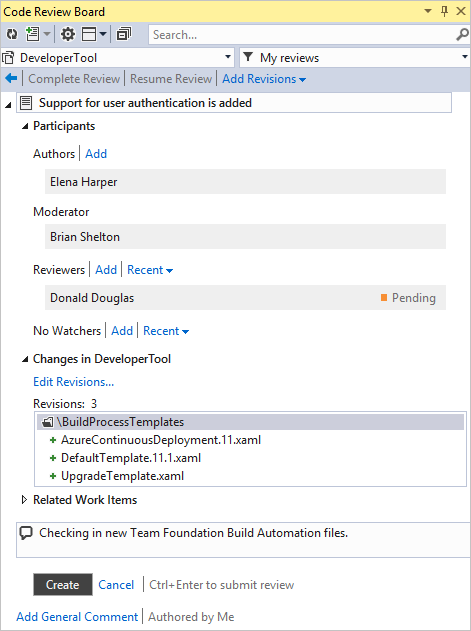Click the Edit Revisions link
471x631 pixels.
tap(73, 381)
